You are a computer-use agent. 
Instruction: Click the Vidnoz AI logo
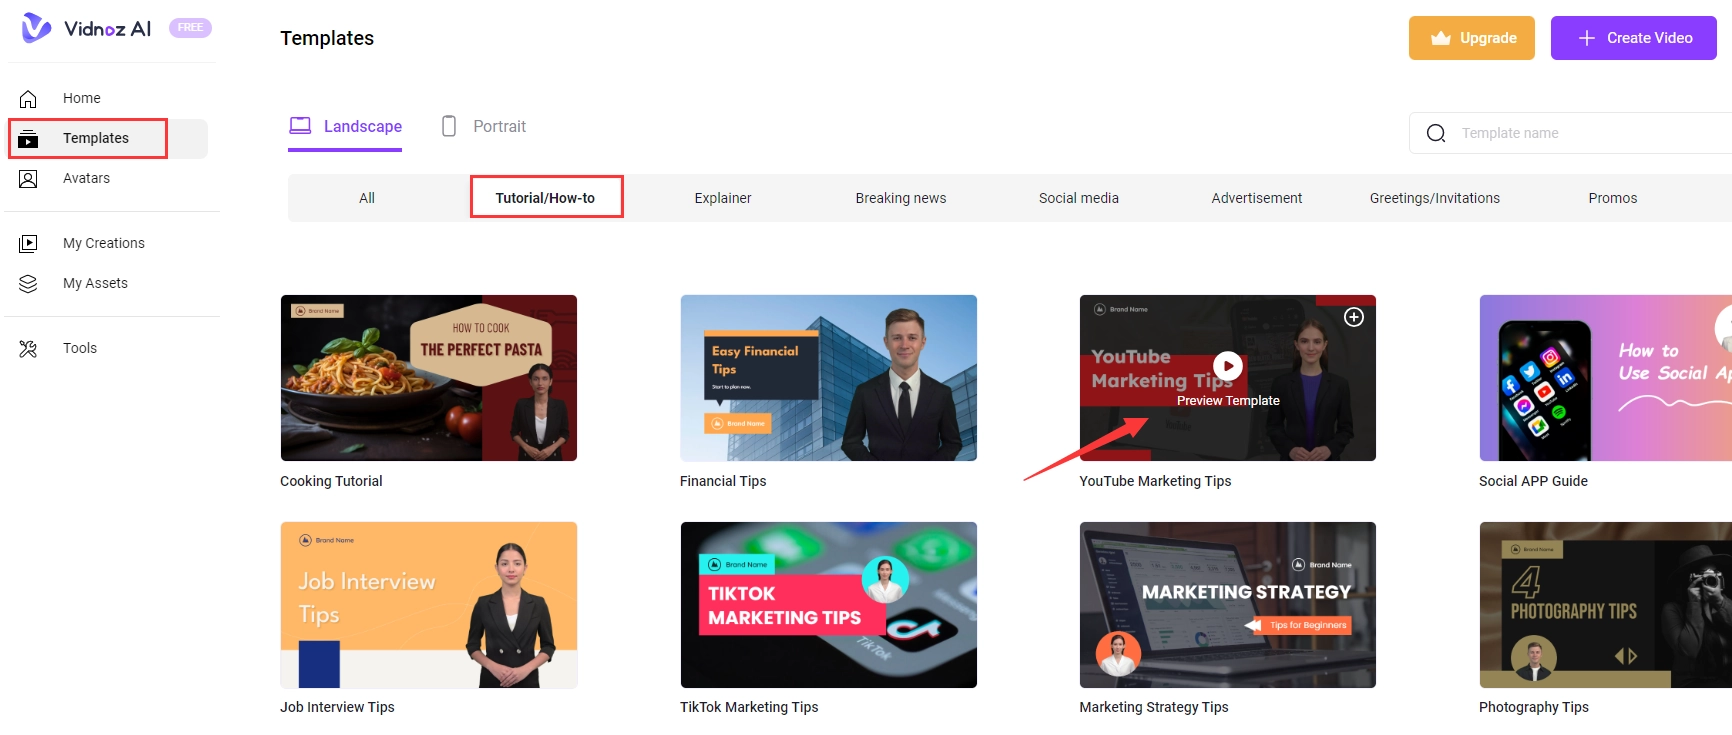[87, 28]
